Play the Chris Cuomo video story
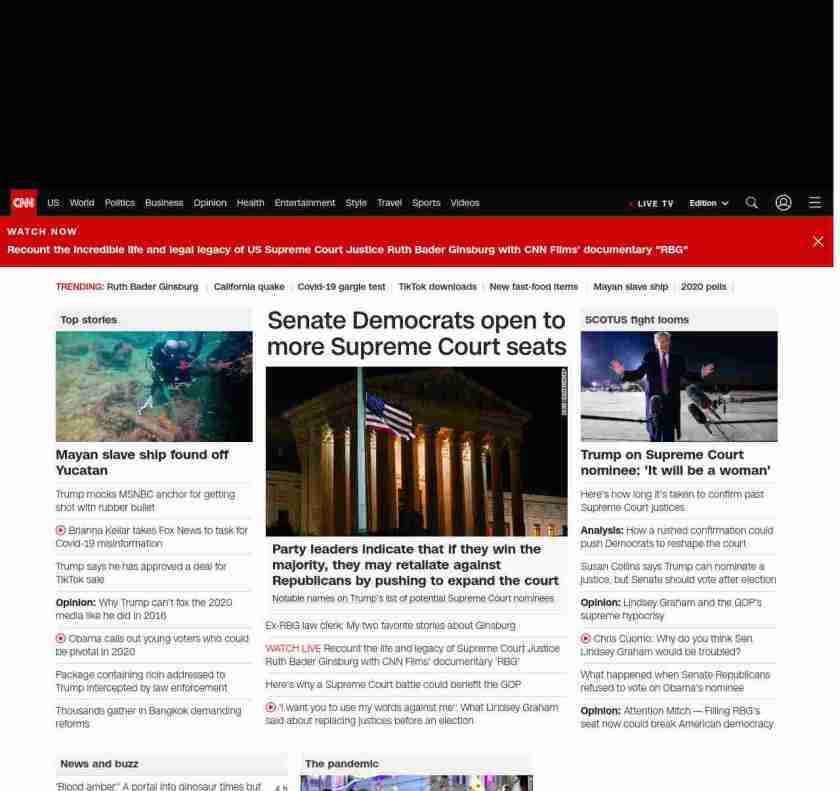 coord(586,638)
